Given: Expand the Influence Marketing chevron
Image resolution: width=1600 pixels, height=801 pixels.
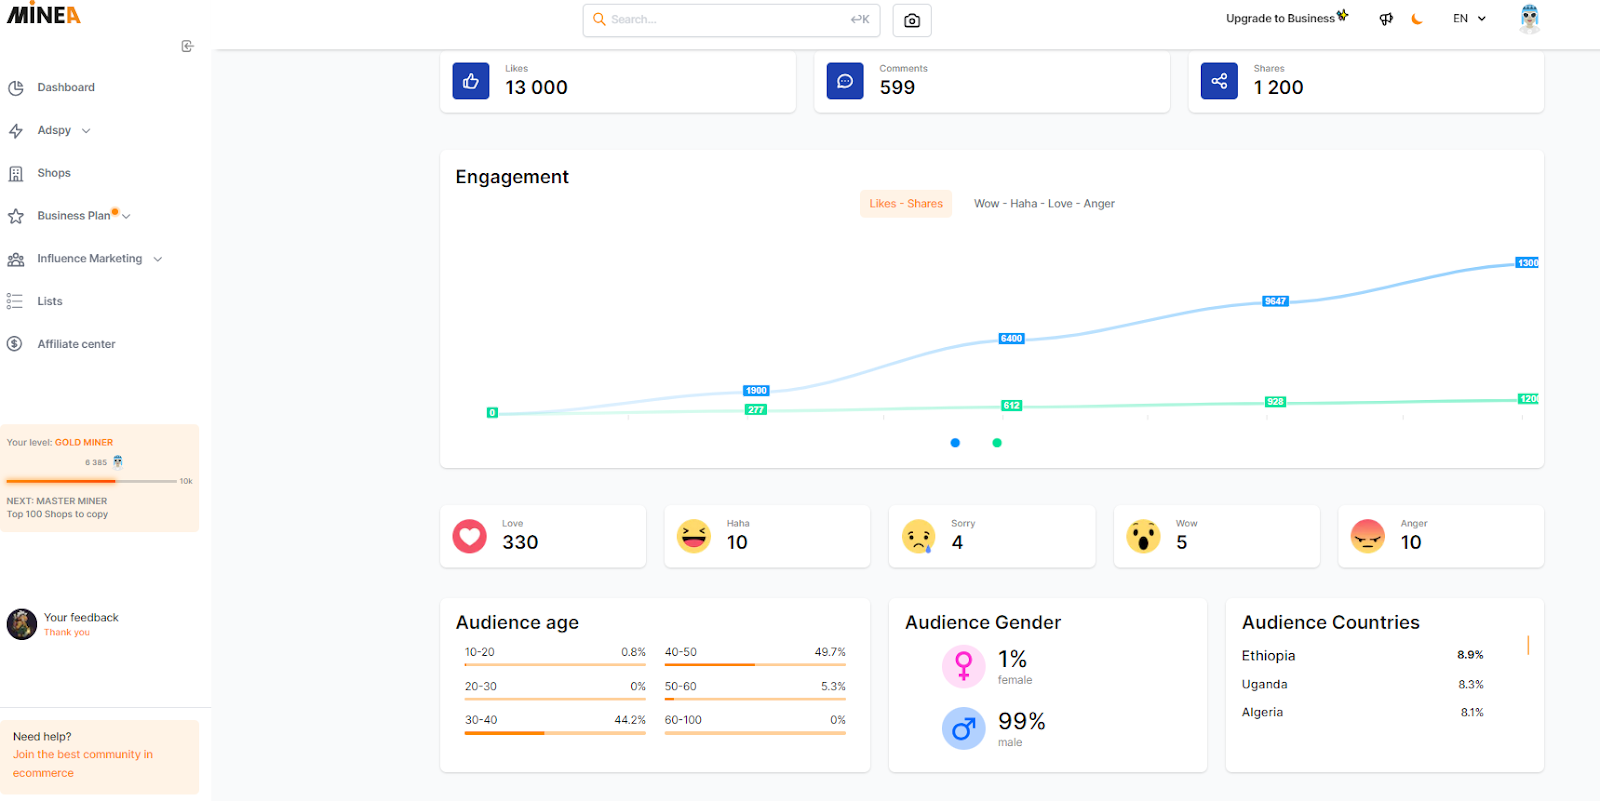Looking at the screenshot, I should coord(158,259).
